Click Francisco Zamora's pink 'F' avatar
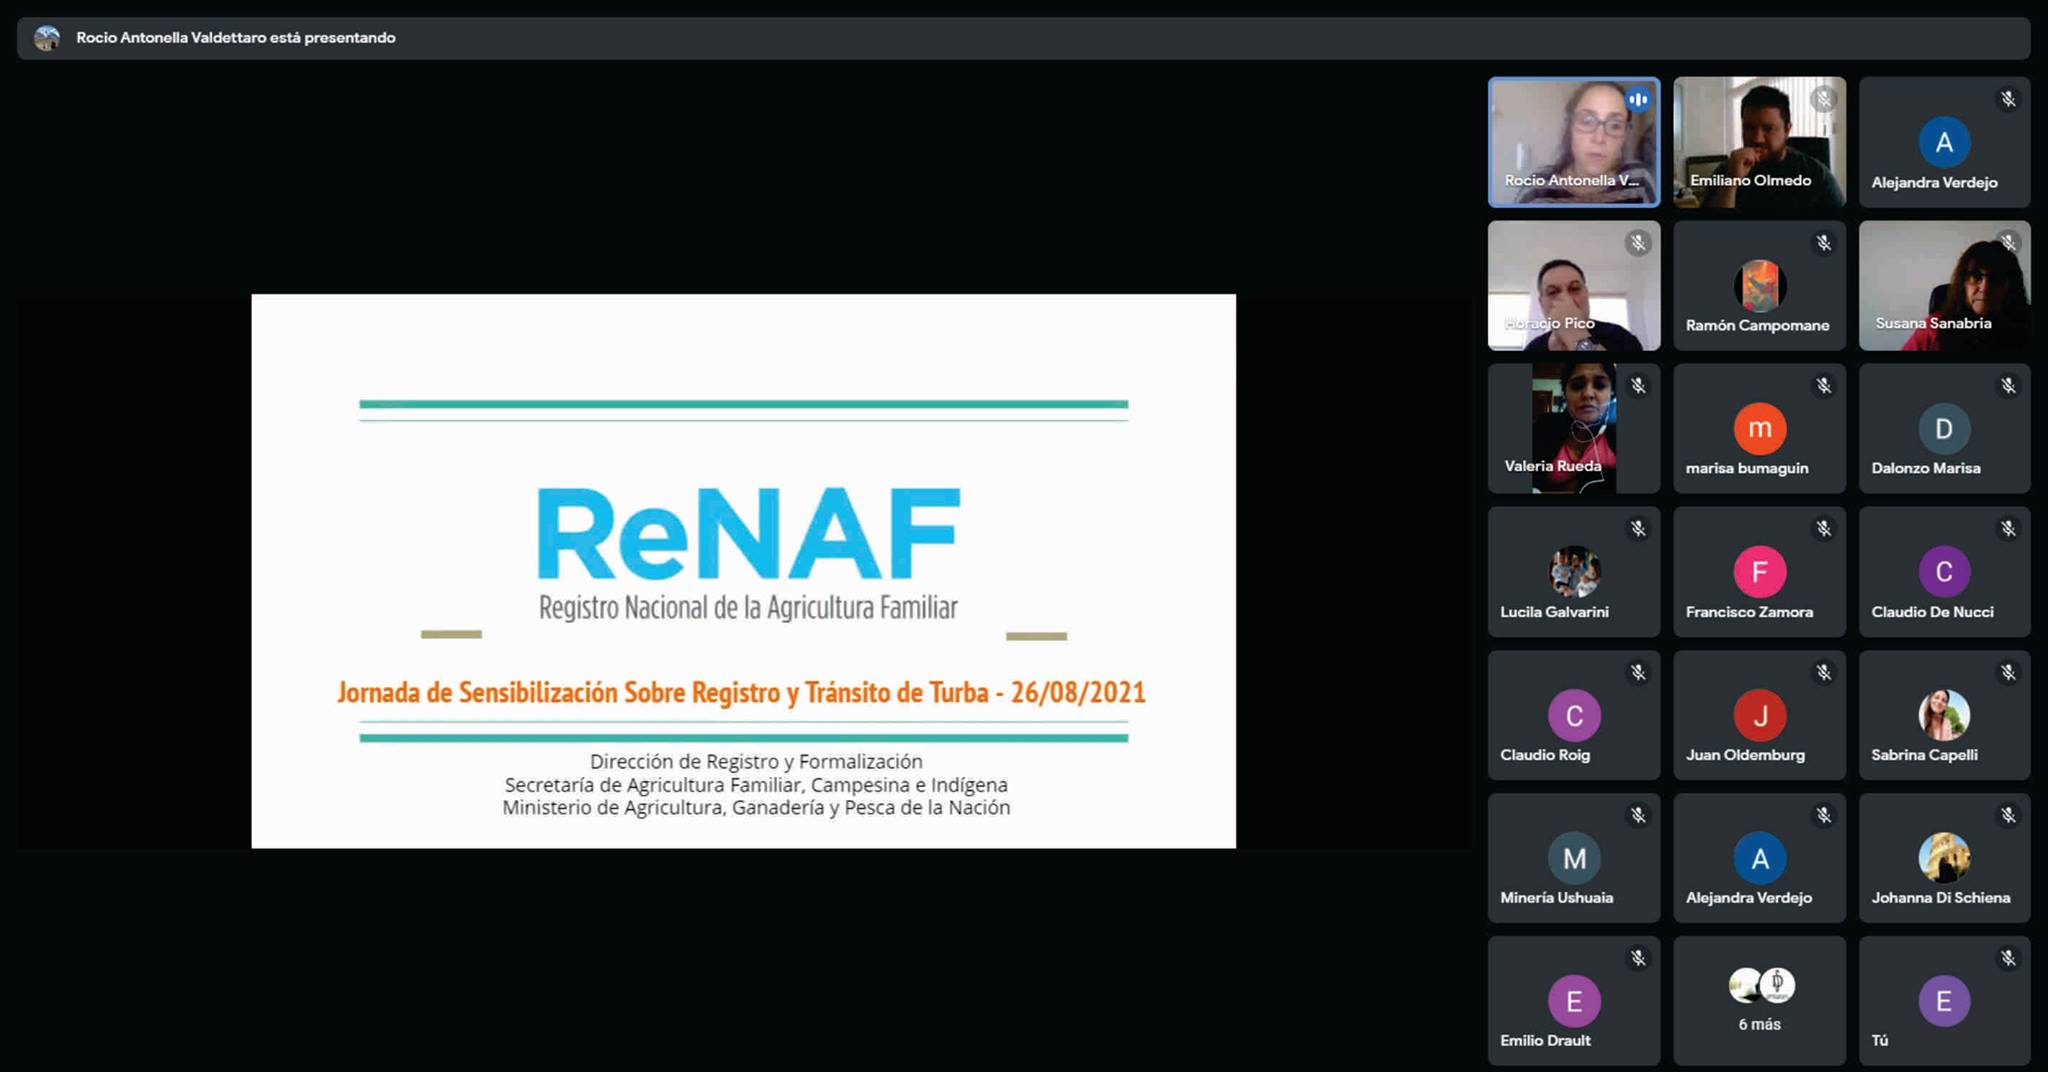This screenshot has width=2048, height=1072. coord(1760,572)
